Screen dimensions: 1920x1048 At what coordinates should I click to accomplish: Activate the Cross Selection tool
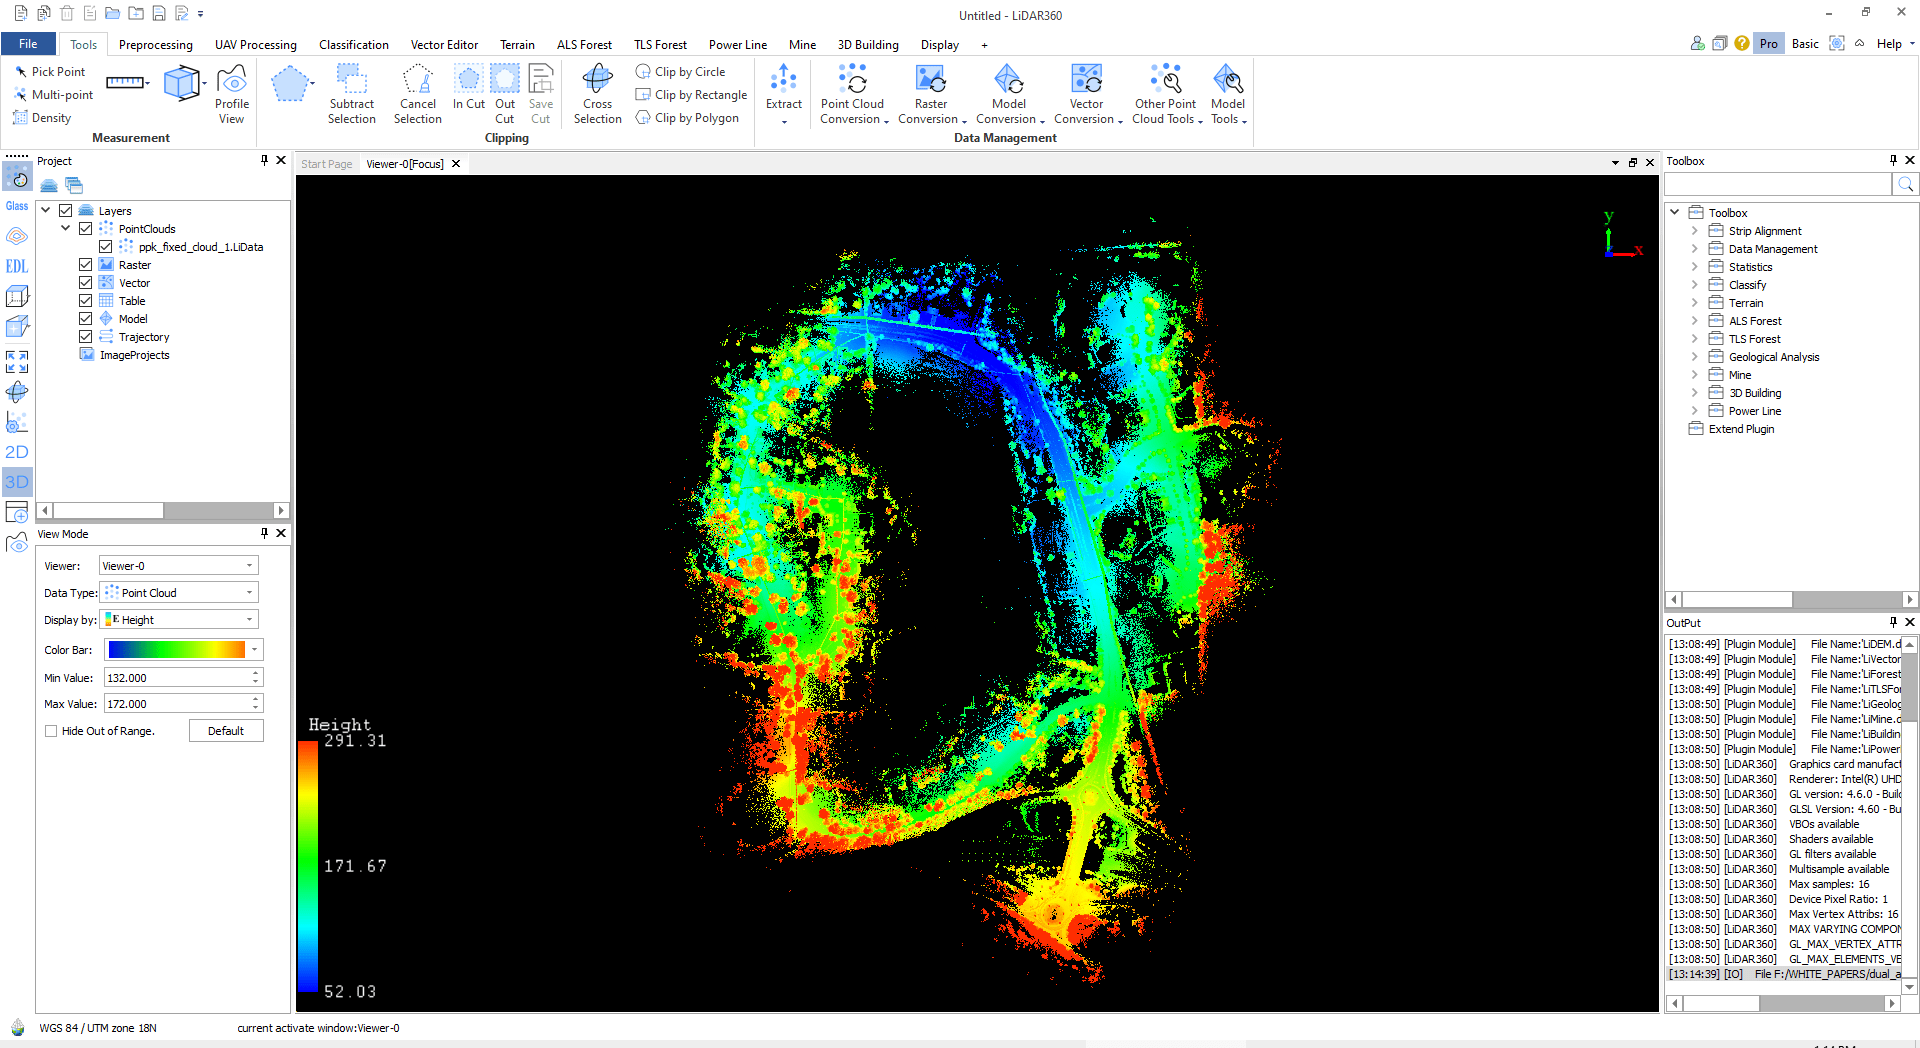[597, 93]
